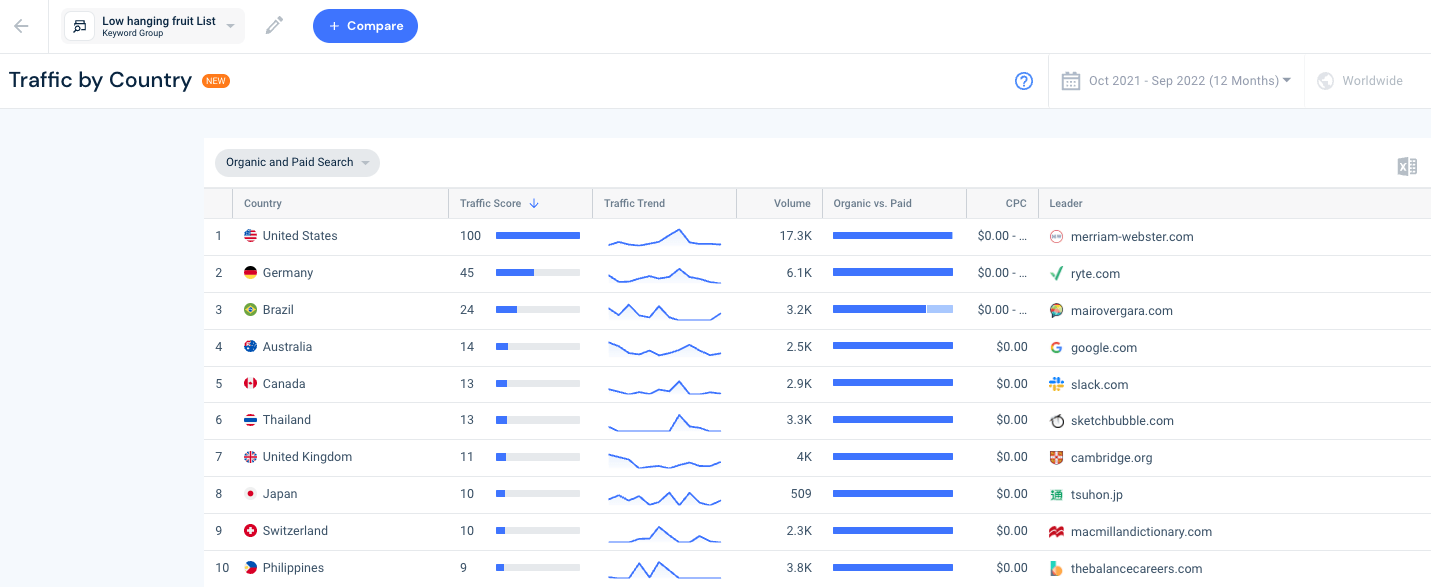Click the Leader column header
The image size is (1431, 587).
click(1066, 204)
